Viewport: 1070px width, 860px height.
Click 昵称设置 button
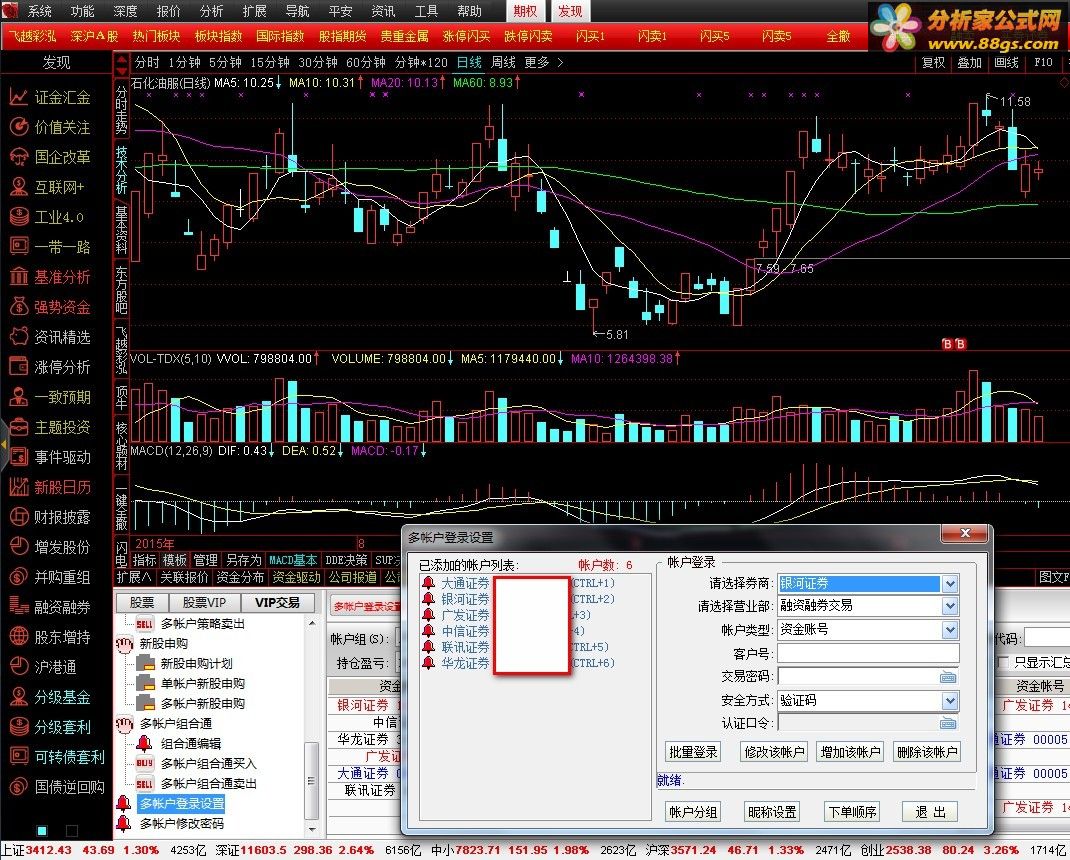[x=772, y=812]
